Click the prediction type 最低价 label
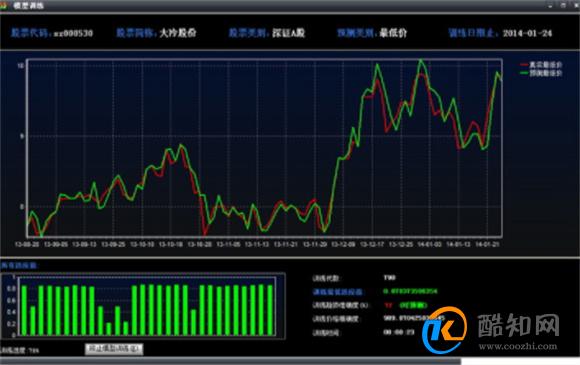 pyautogui.click(x=393, y=33)
